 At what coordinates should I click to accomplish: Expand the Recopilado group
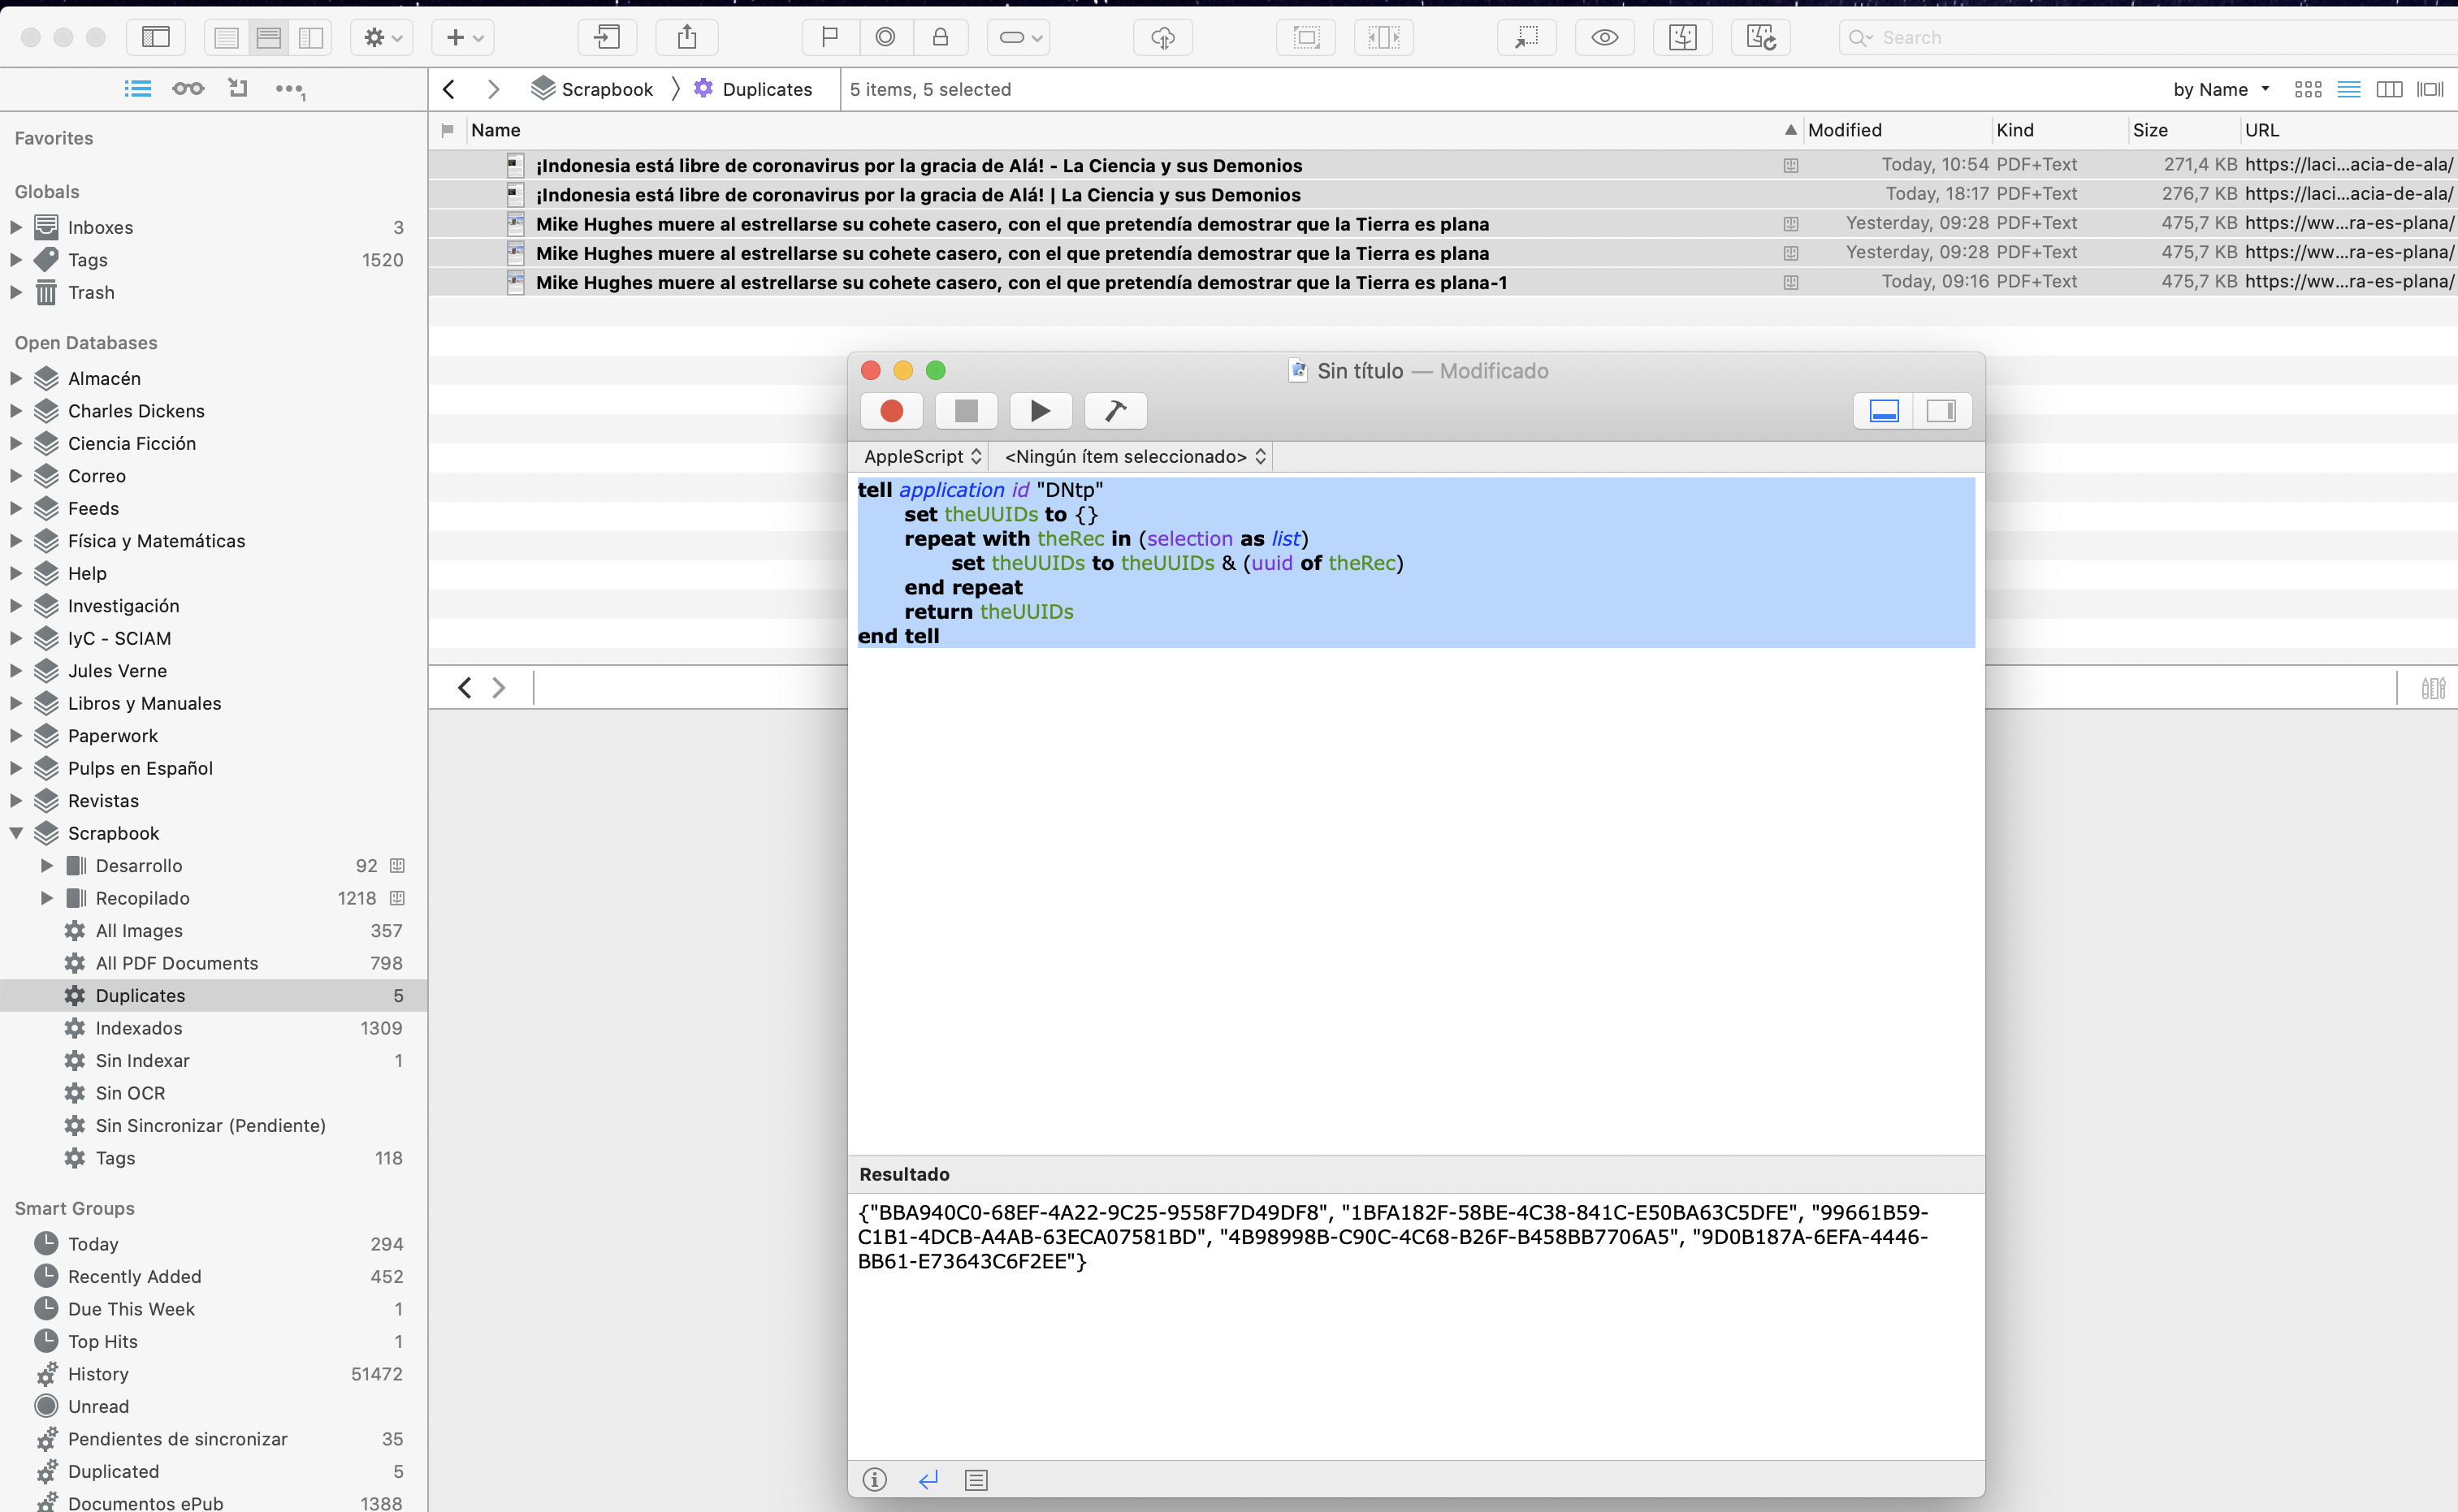(x=46, y=898)
